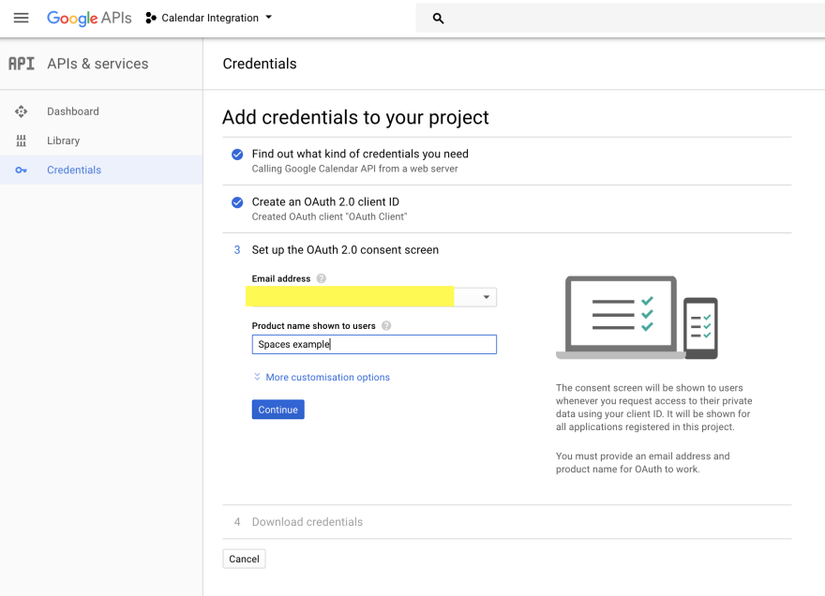This screenshot has width=825, height=596.
Task: Click checkmark for Create OAuth client ID step
Action: [237, 202]
